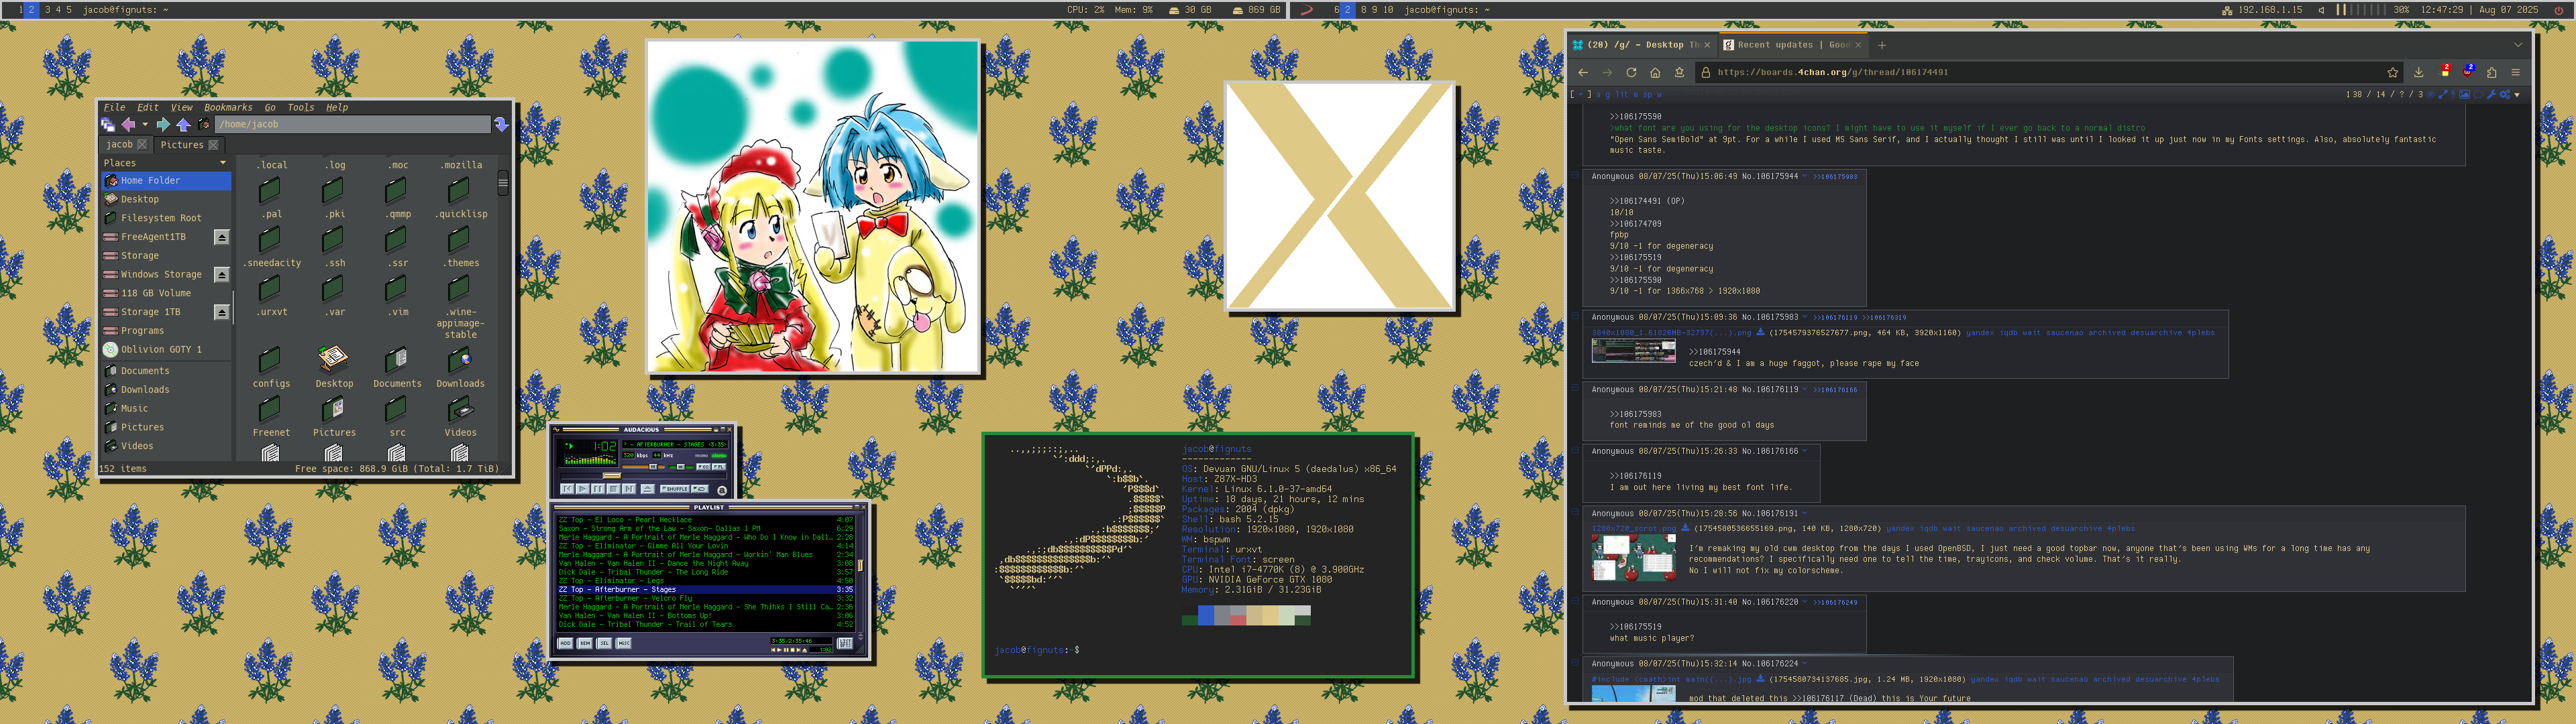Select the Videos folder icon in file view
This screenshot has width=2576, height=724.
pos(460,408)
